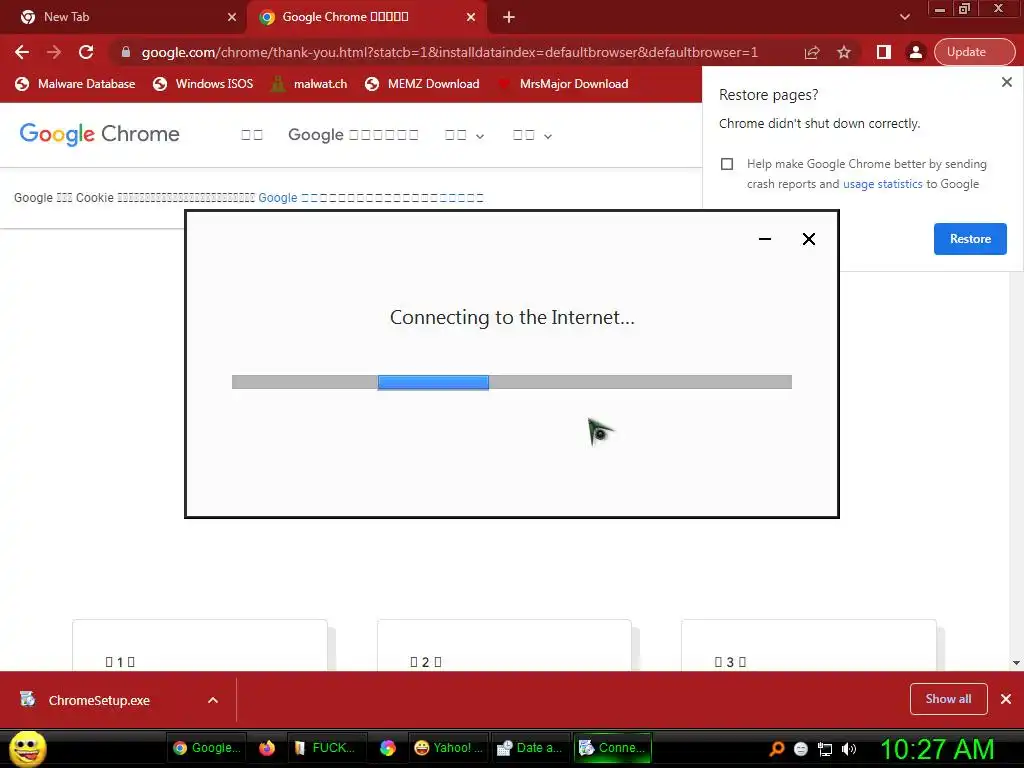This screenshot has width=1024, height=768.
Task: Click the installer progress bar
Action: [512, 382]
